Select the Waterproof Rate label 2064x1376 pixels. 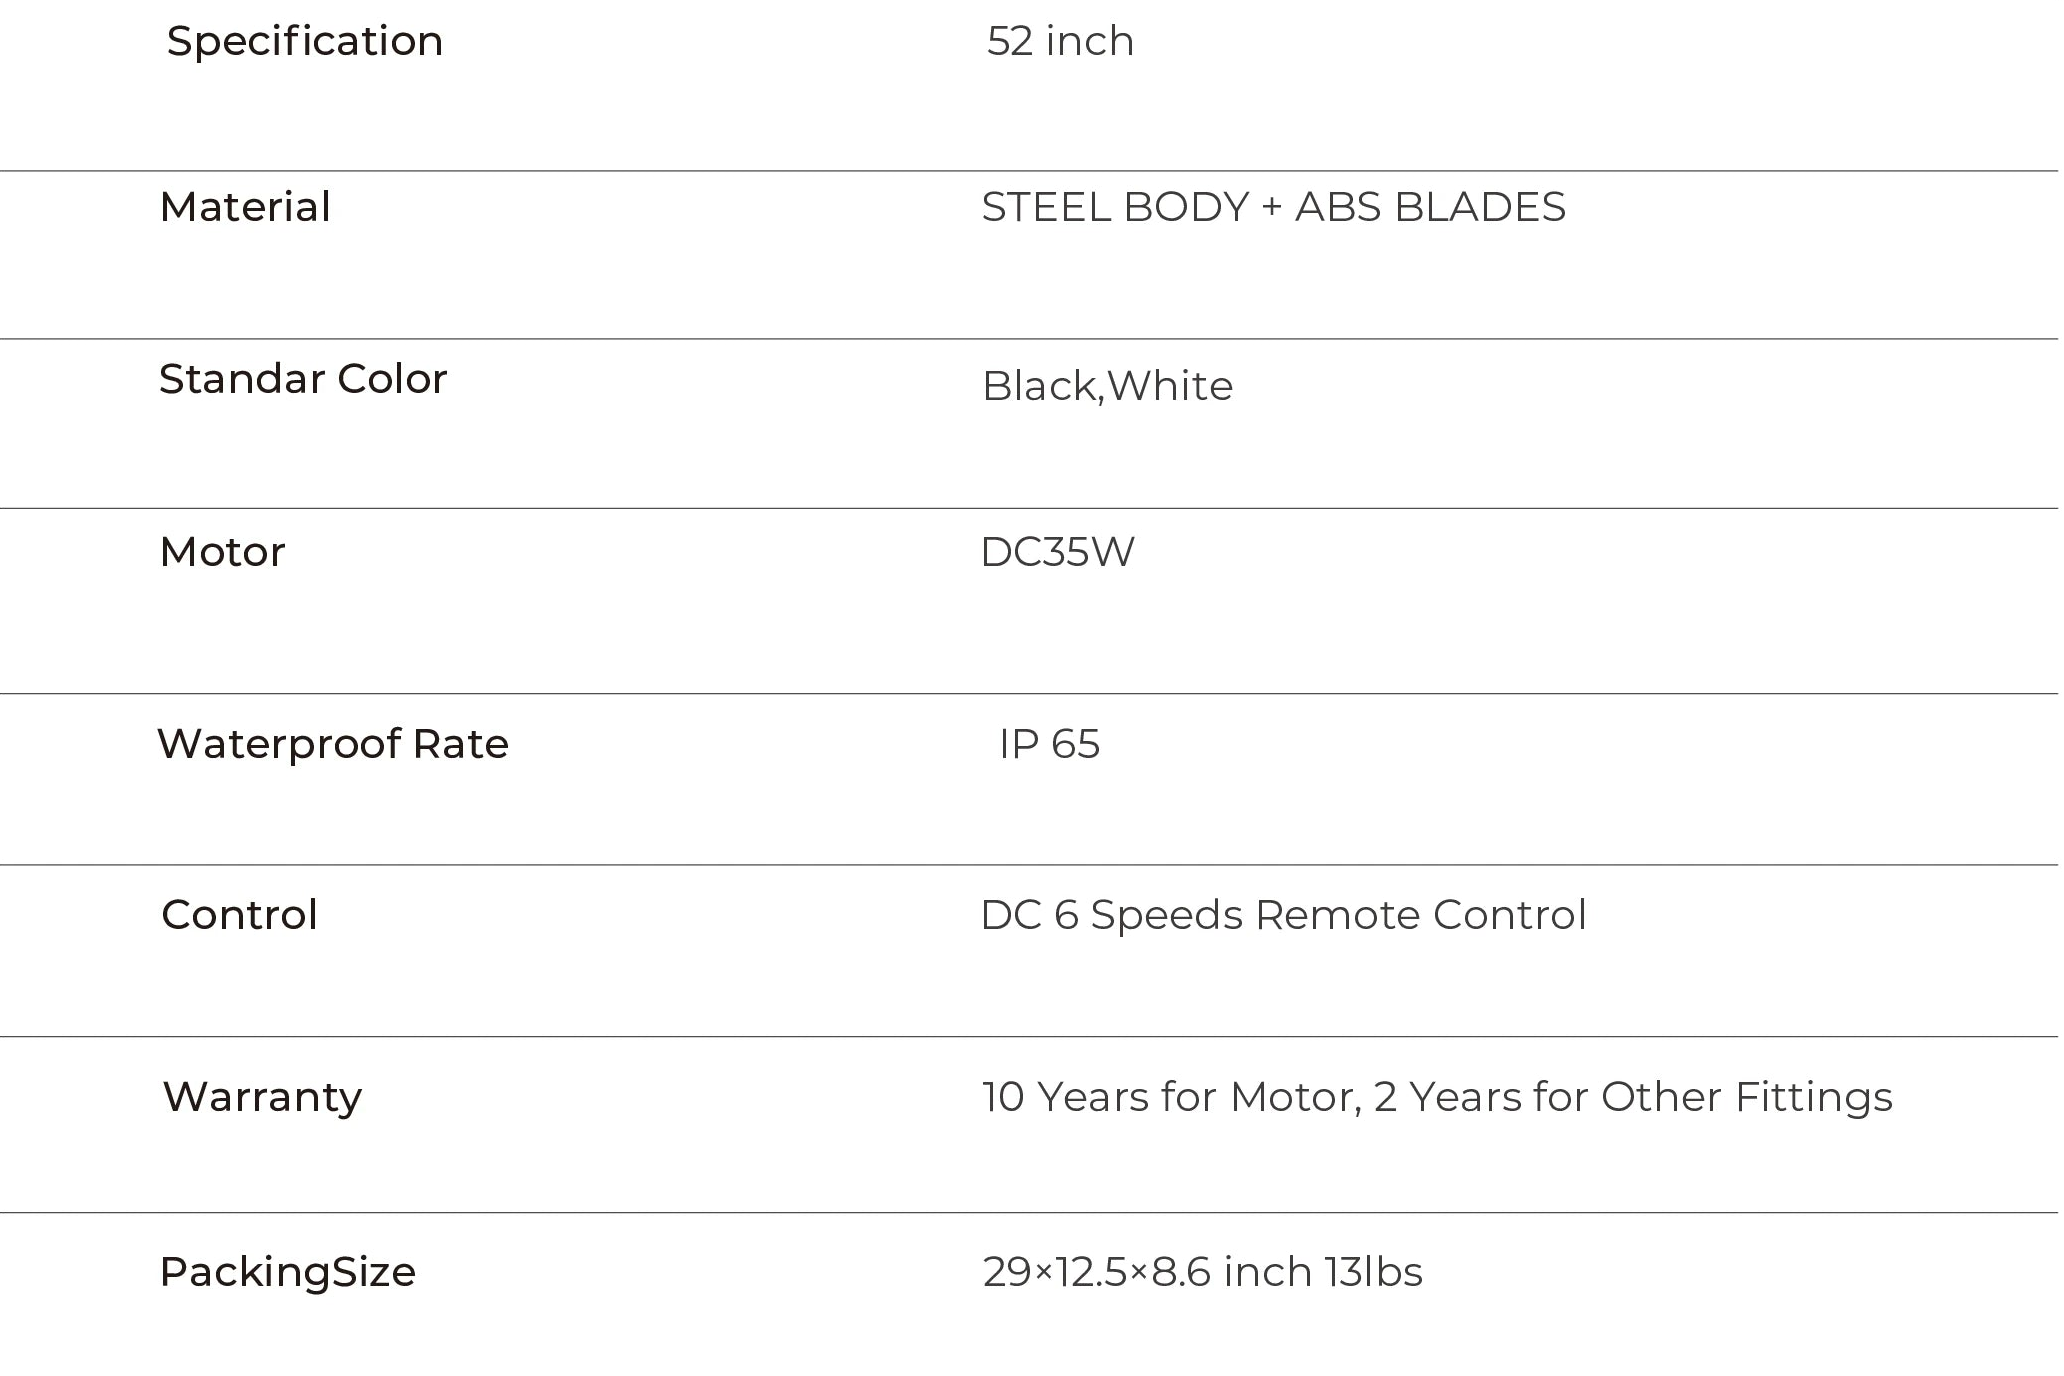(x=333, y=745)
